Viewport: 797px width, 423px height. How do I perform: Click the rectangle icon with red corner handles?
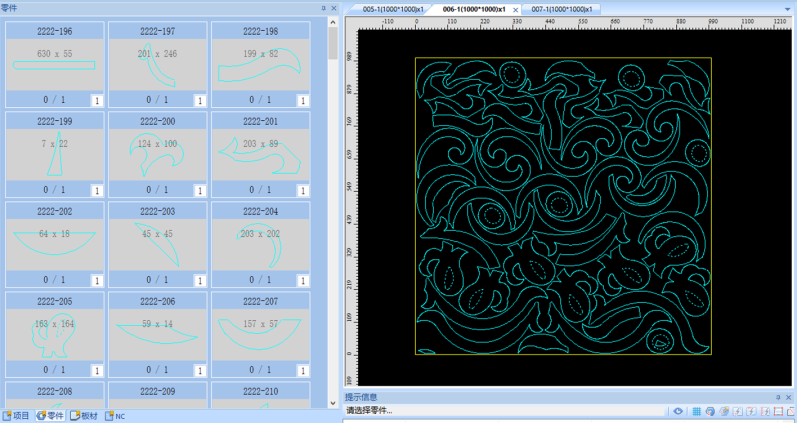[778, 411]
